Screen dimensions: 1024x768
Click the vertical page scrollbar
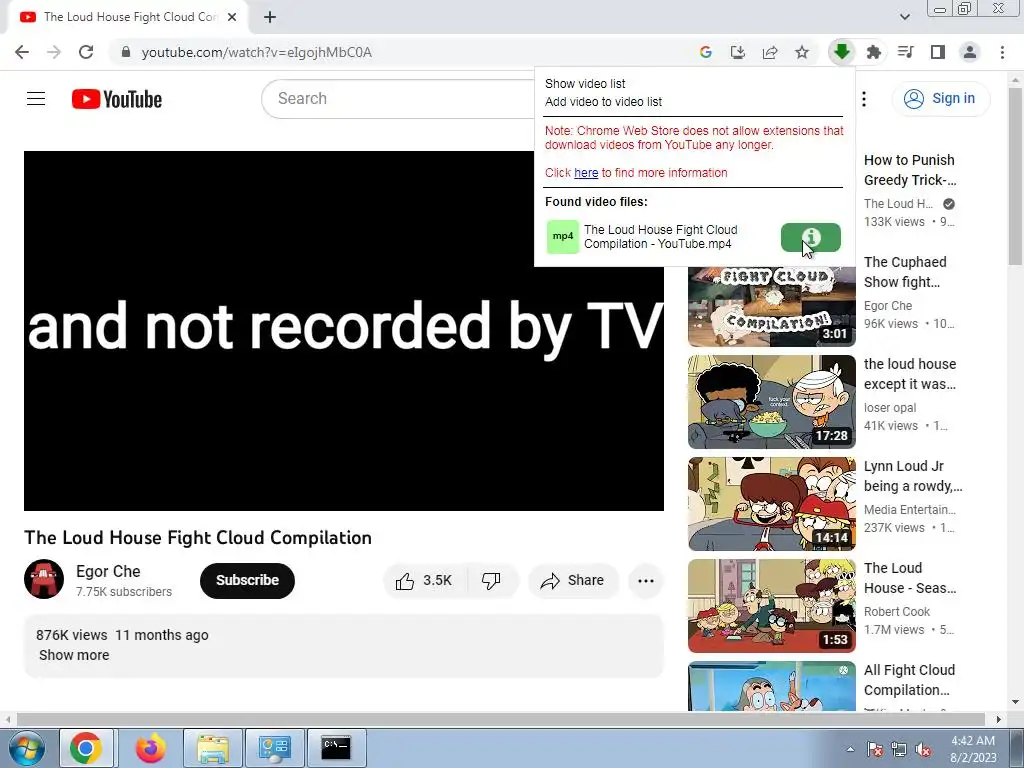[1016, 176]
